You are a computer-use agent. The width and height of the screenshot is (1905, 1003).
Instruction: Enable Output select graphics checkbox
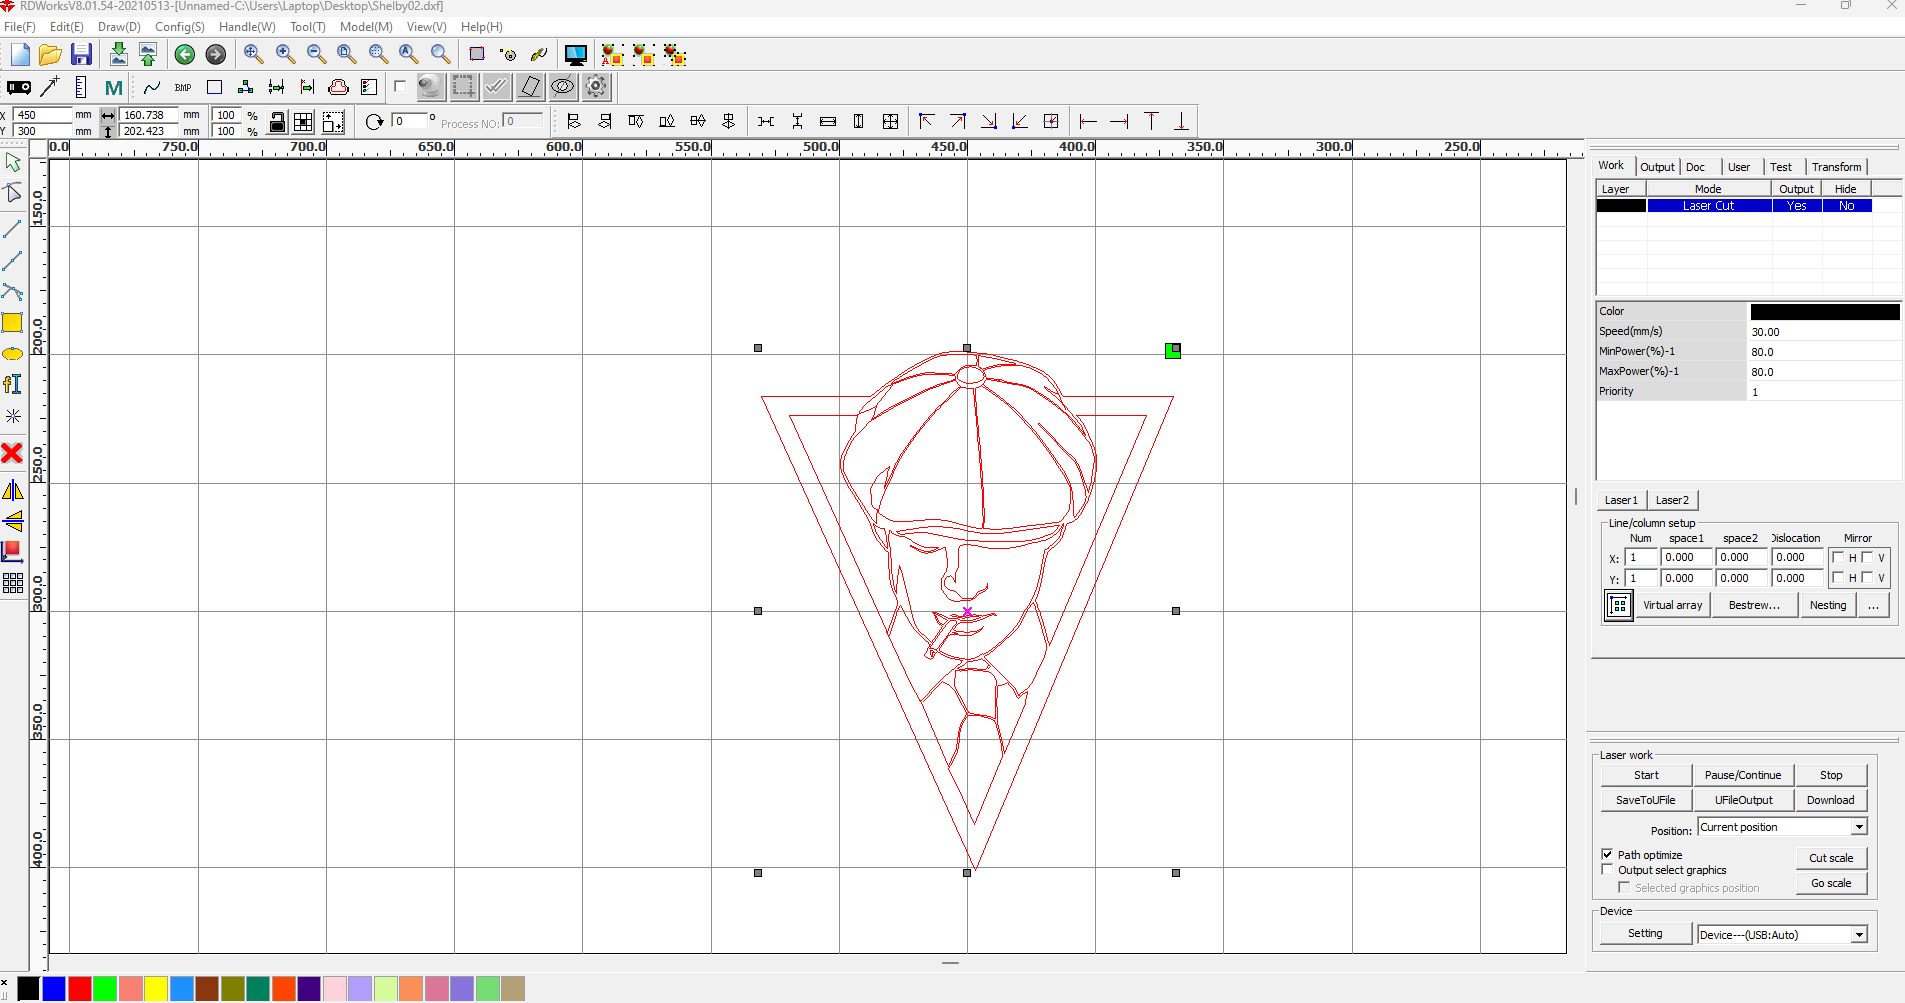pos(1607,870)
